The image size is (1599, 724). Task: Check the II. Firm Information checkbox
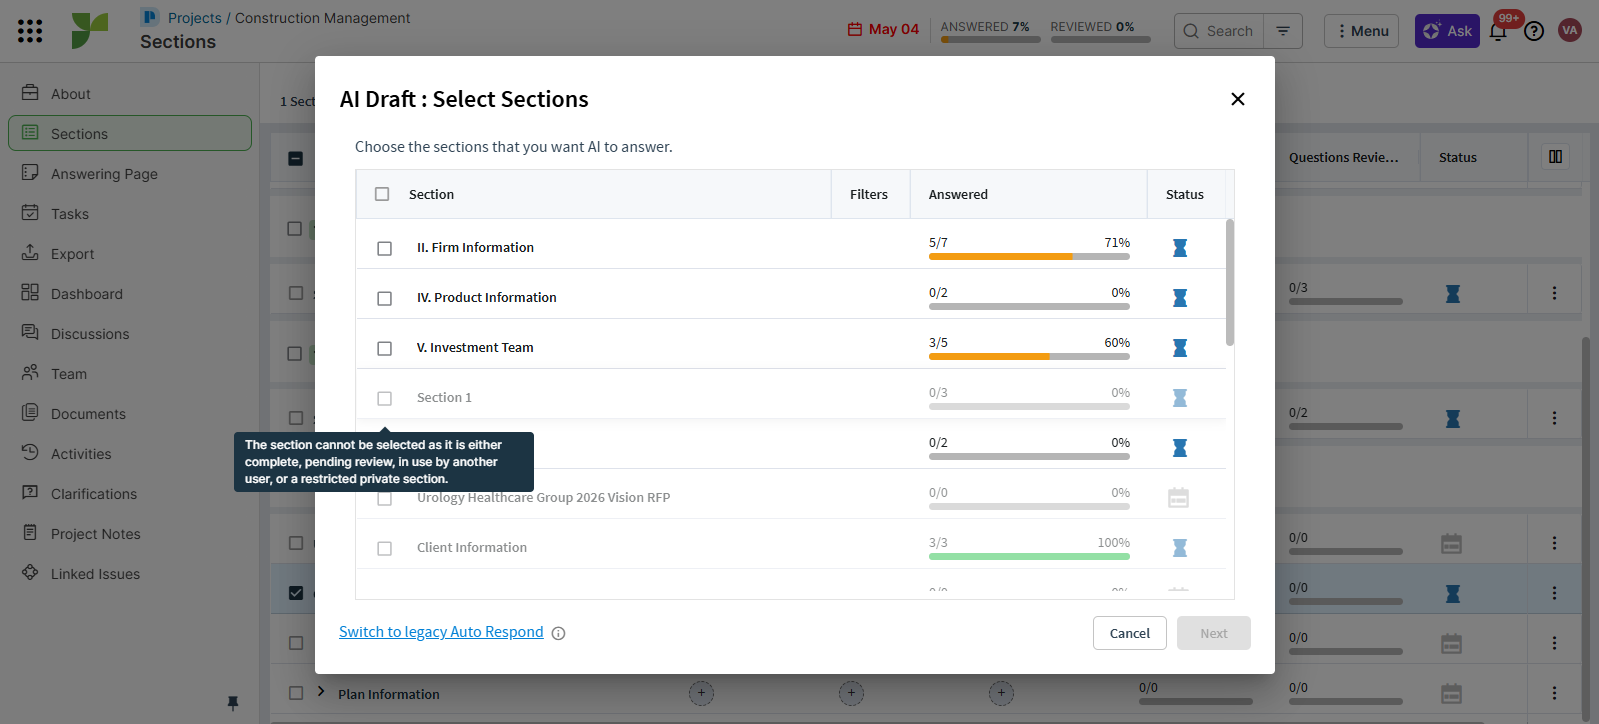tap(384, 248)
